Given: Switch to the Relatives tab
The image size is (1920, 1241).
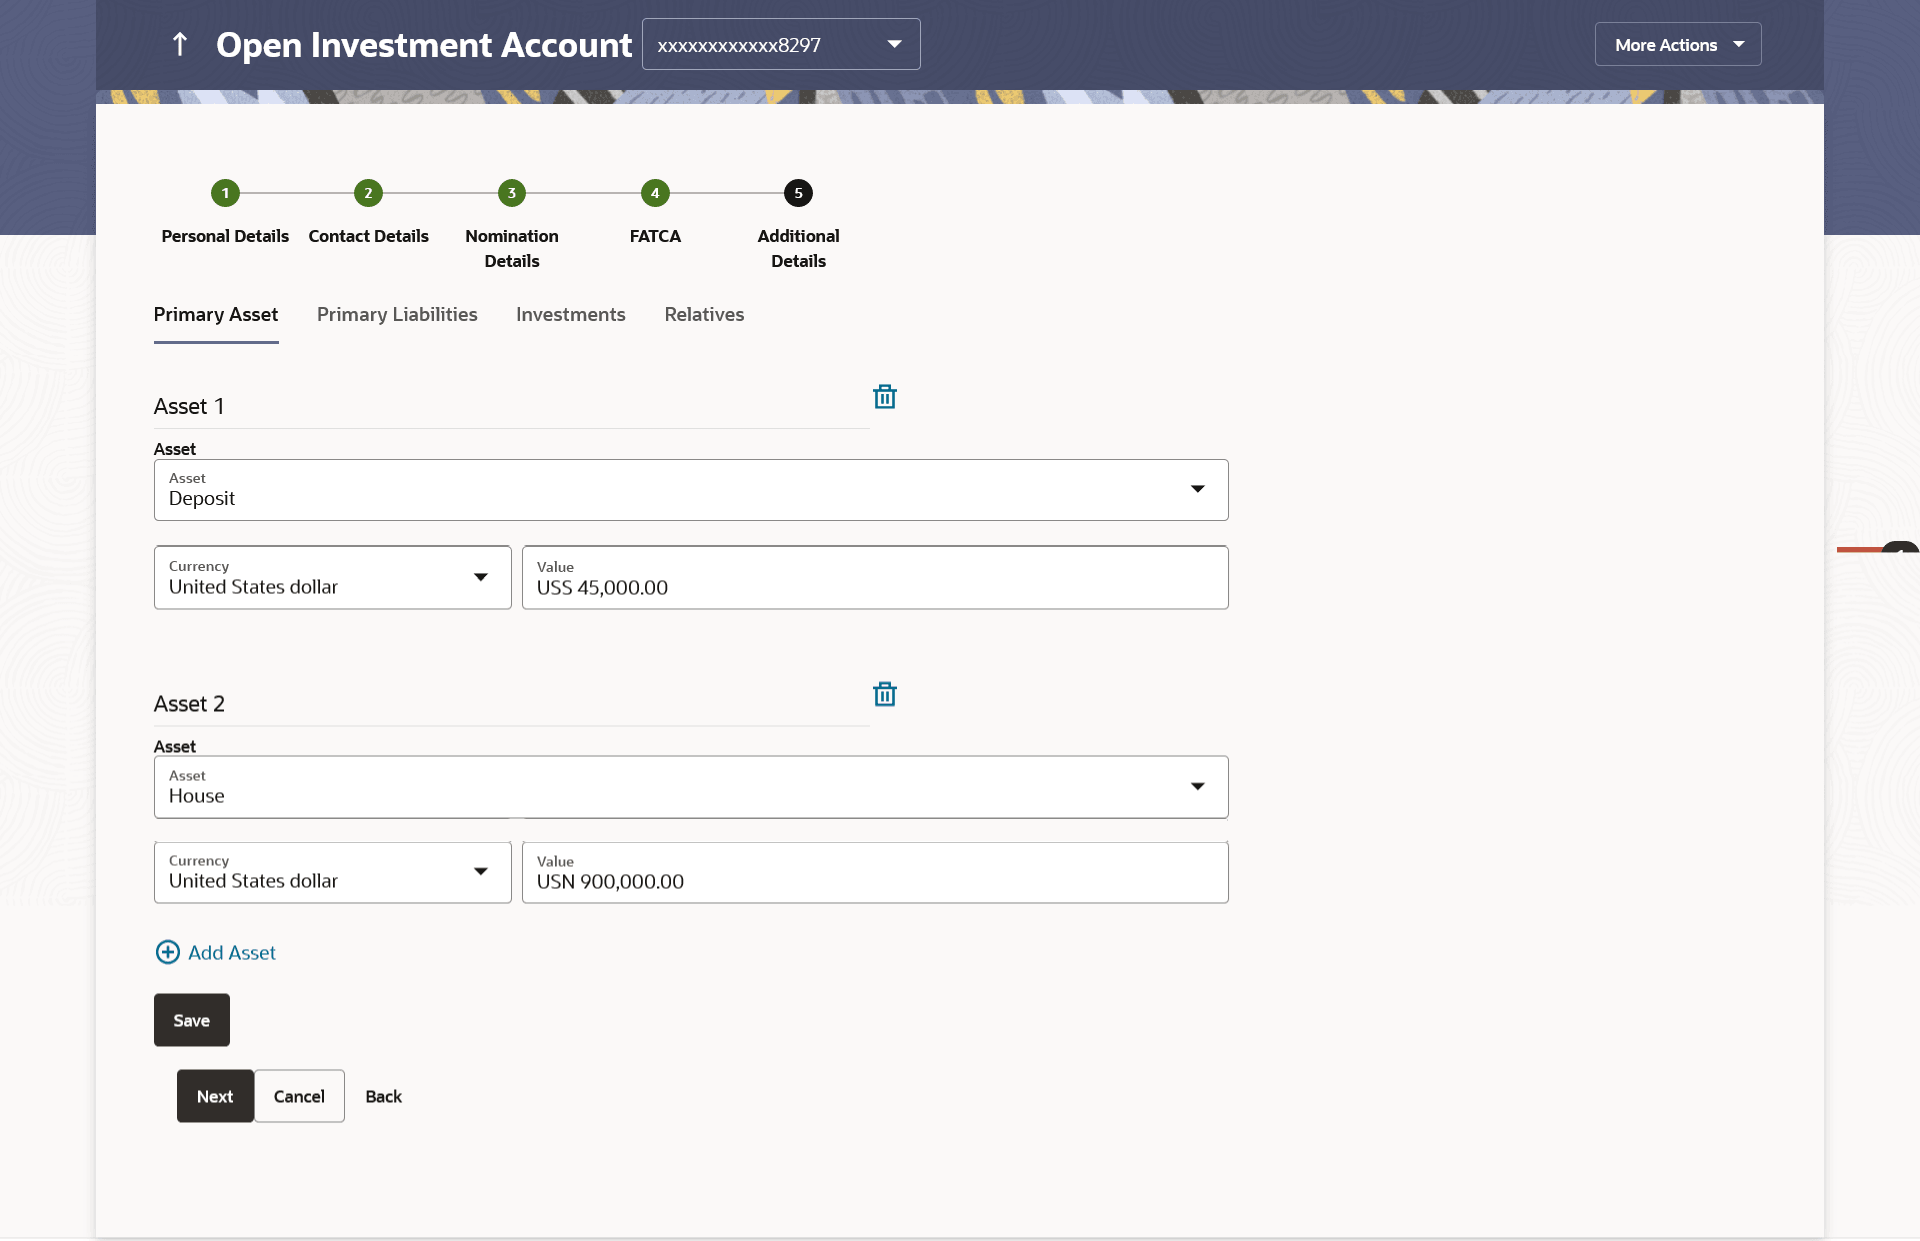Looking at the screenshot, I should pyautogui.click(x=704, y=315).
